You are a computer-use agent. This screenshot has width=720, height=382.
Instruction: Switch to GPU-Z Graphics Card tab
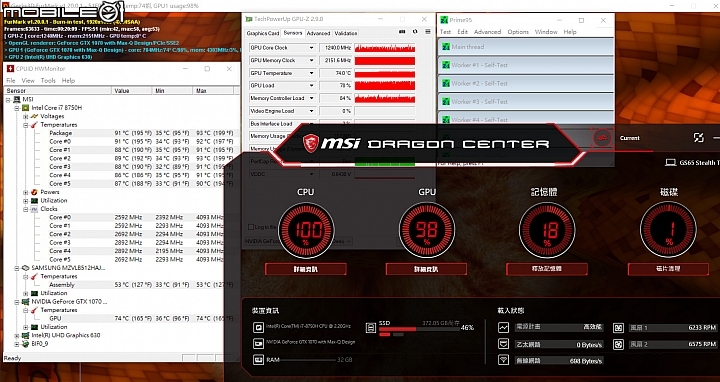[263, 33]
